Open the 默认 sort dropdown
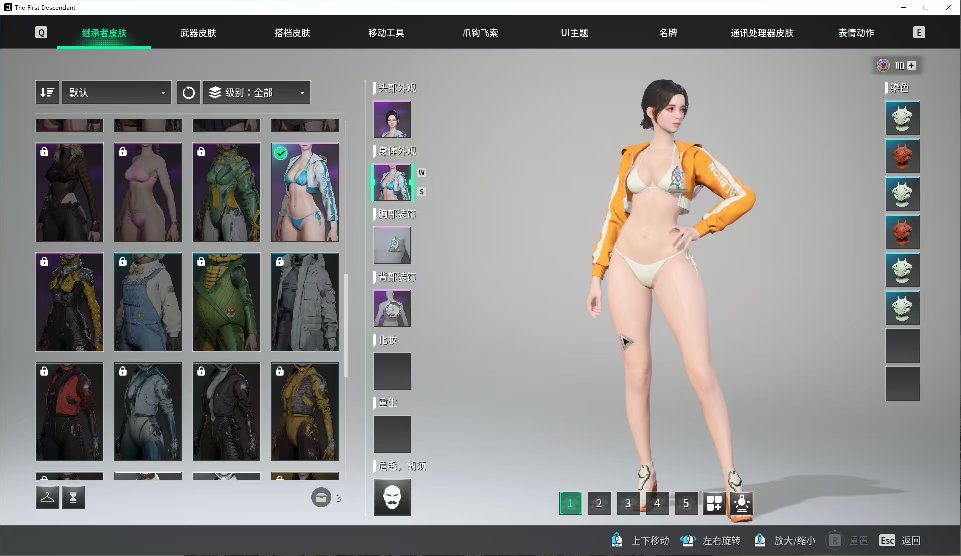 coord(116,93)
